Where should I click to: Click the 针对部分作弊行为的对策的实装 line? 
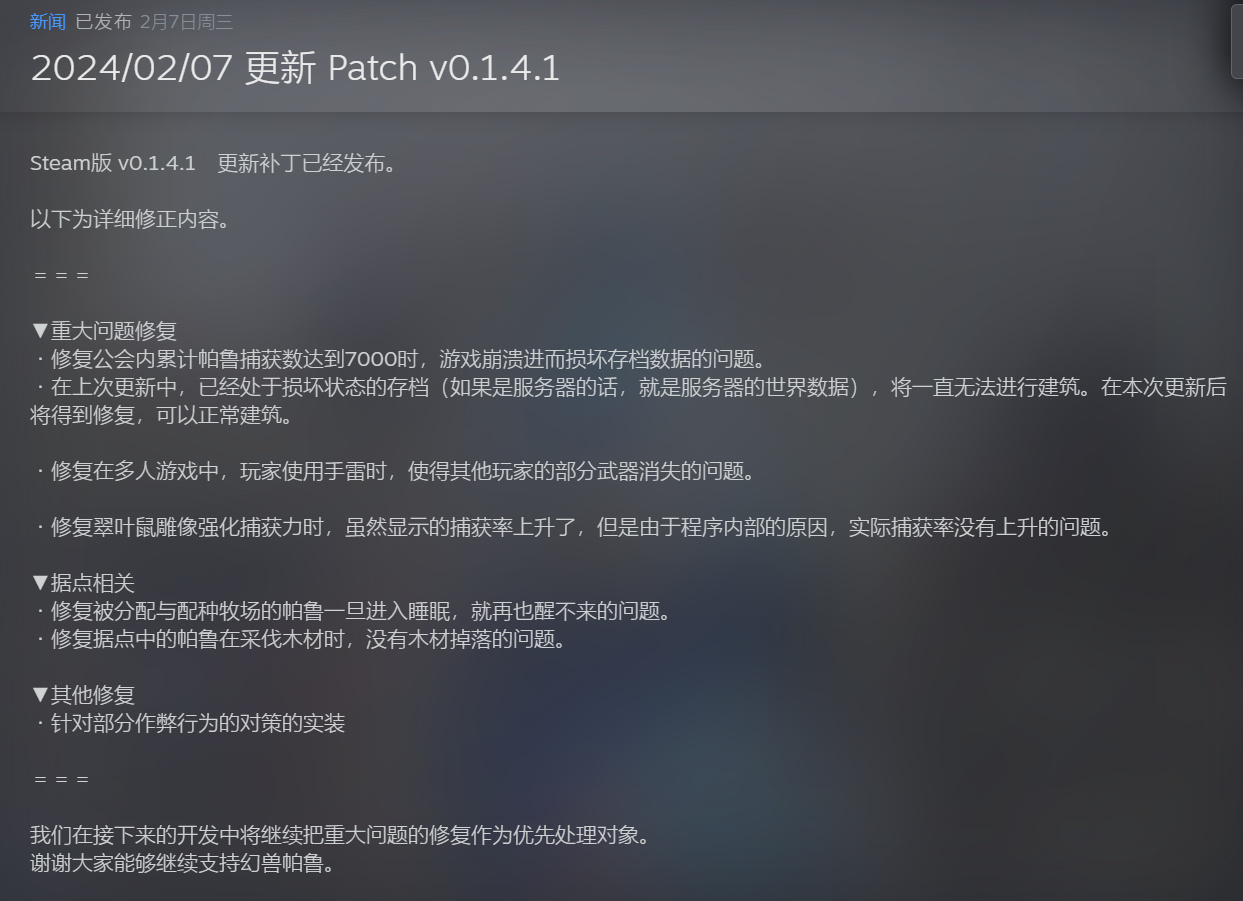click(x=188, y=723)
